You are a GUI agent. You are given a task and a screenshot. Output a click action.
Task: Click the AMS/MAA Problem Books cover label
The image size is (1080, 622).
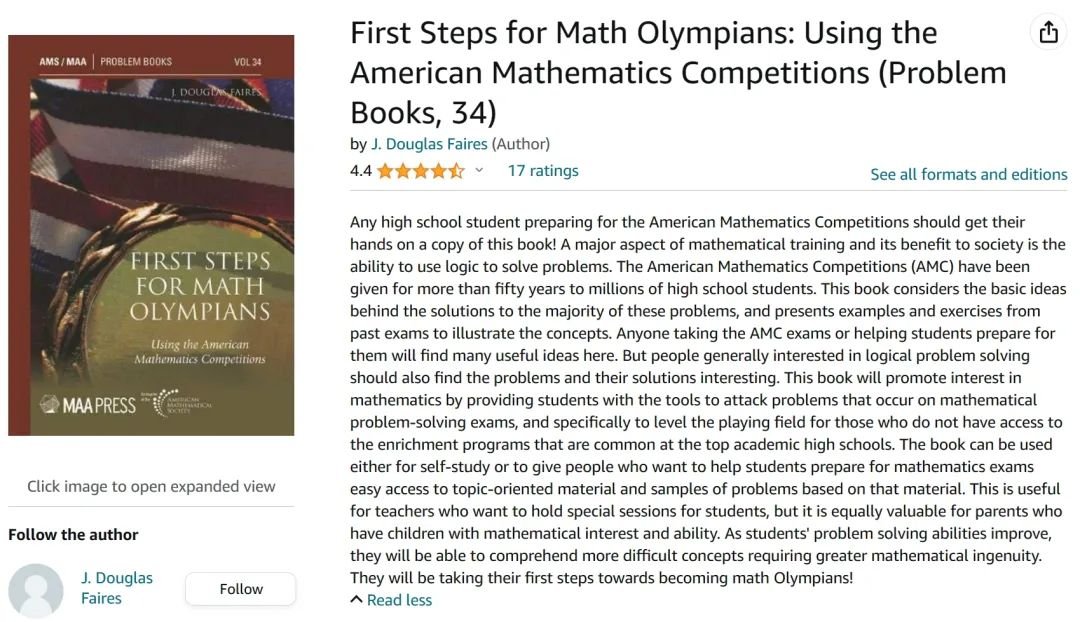click(105, 61)
